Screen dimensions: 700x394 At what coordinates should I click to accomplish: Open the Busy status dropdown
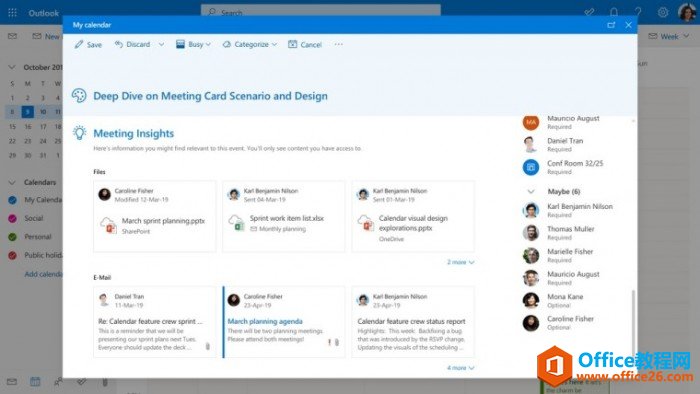[193, 44]
